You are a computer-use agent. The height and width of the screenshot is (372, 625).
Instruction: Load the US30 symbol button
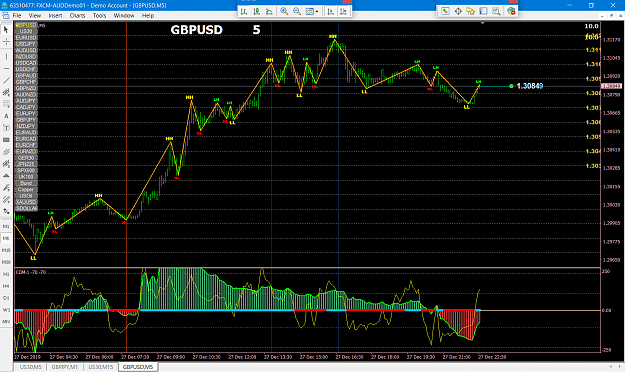click(26, 31)
